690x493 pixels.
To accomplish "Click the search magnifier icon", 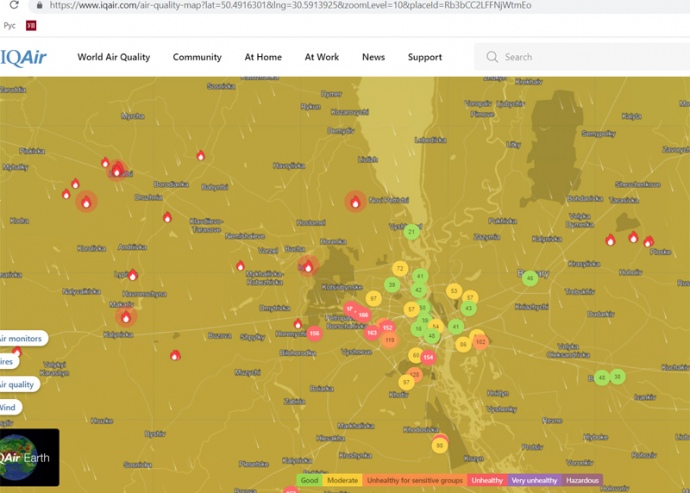I will pyautogui.click(x=492, y=57).
